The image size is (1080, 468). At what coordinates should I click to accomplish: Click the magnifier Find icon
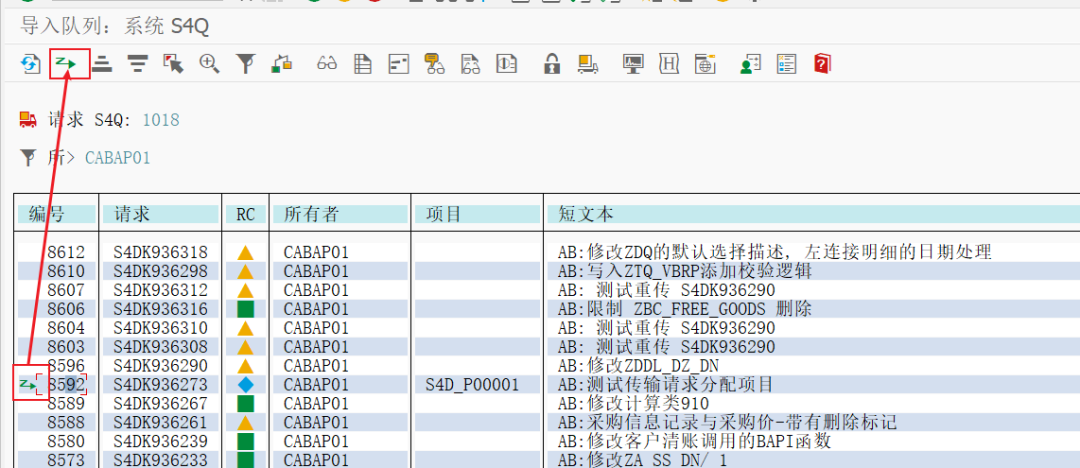[209, 64]
